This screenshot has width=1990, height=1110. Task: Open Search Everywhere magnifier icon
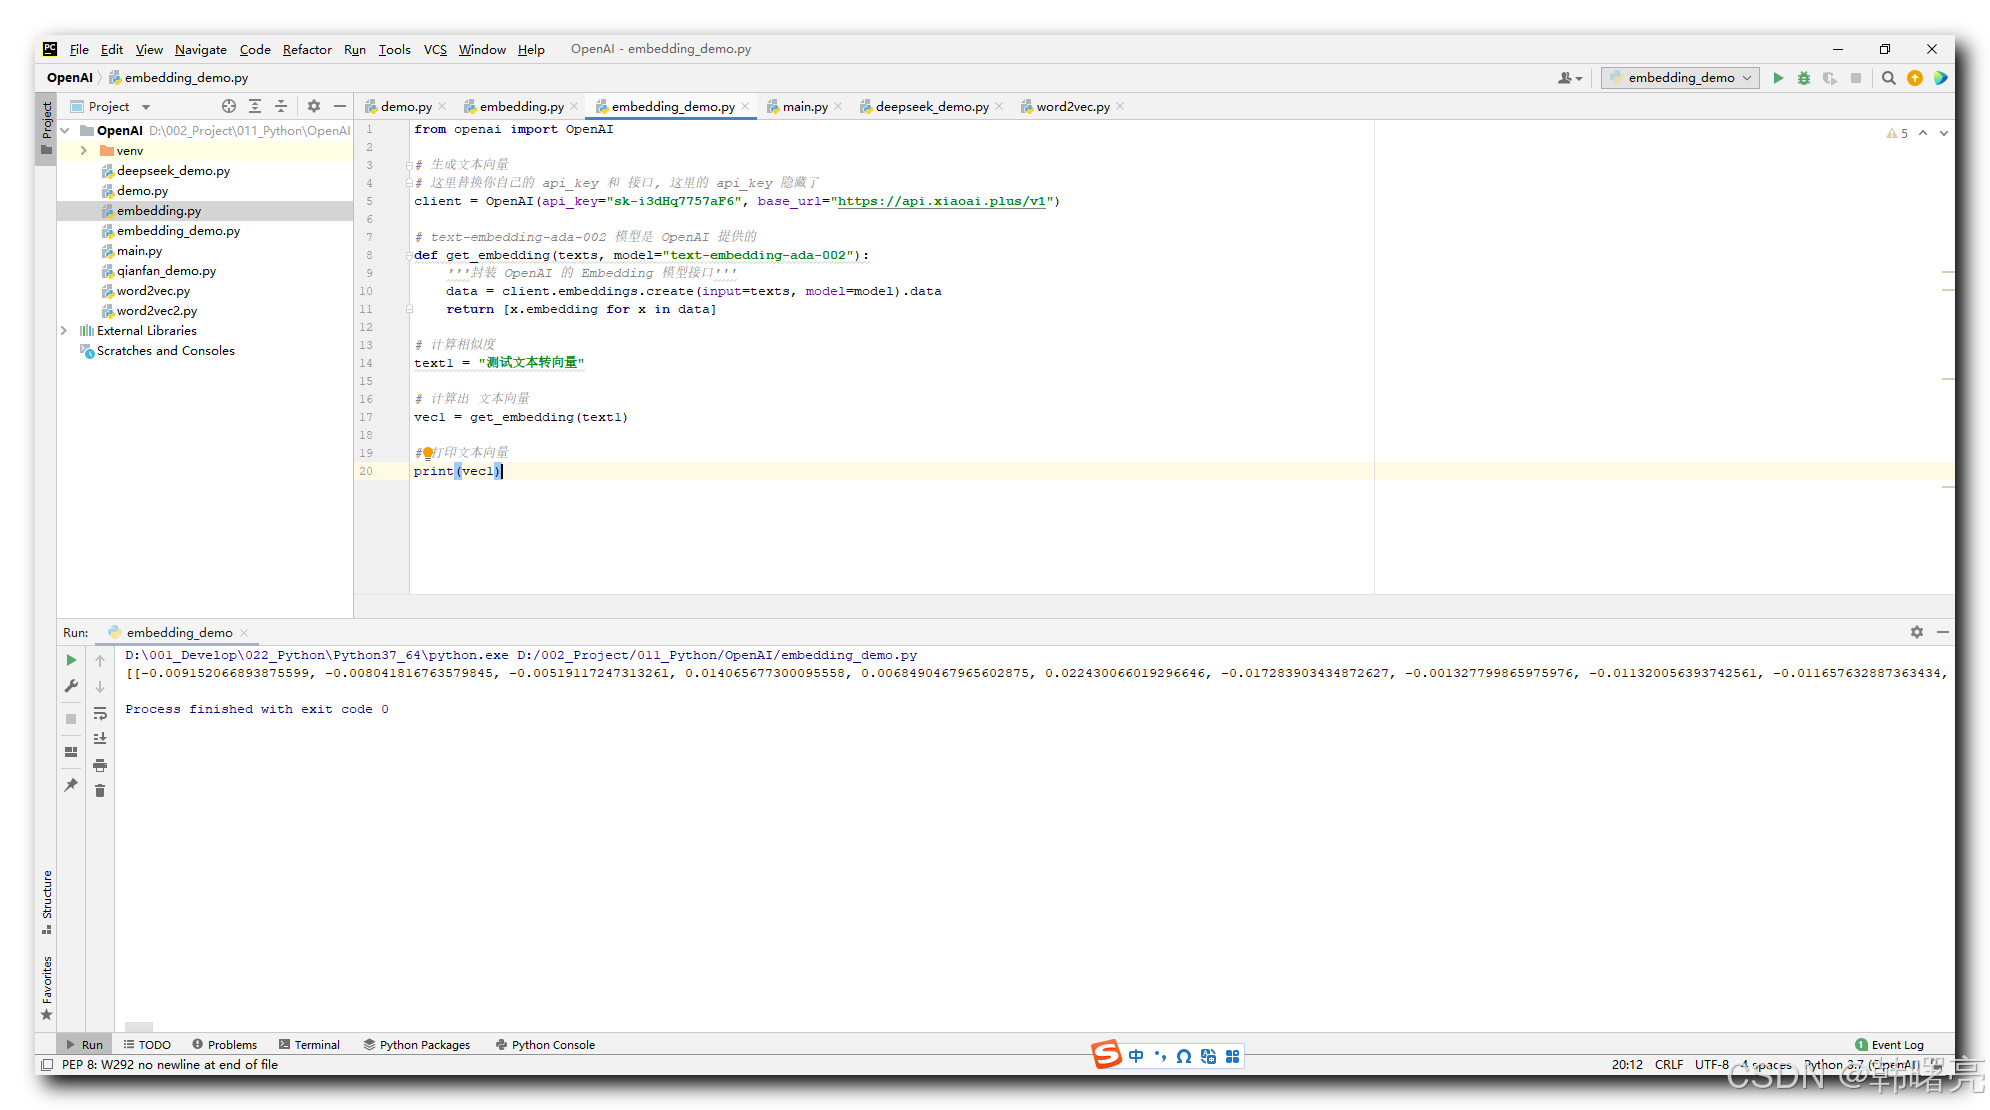pos(1888,78)
